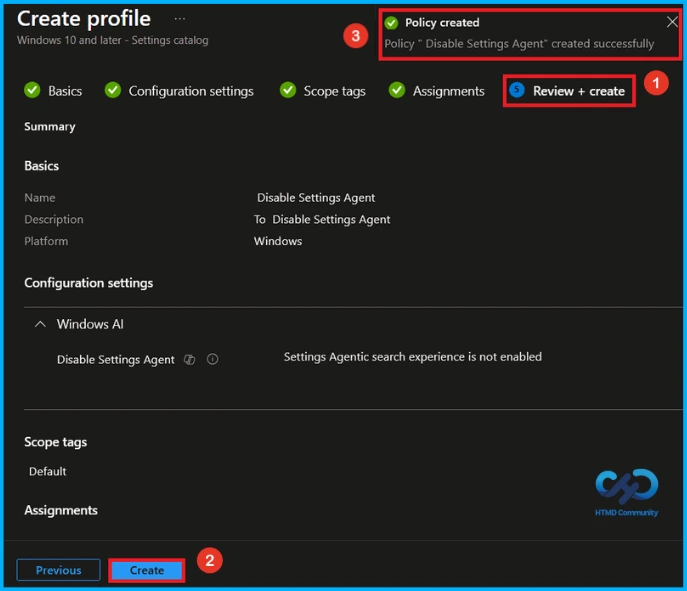Viewport: 687px width, 591px height.
Task: Click the 'Disable Settings Agent' setting label
Action: point(116,360)
